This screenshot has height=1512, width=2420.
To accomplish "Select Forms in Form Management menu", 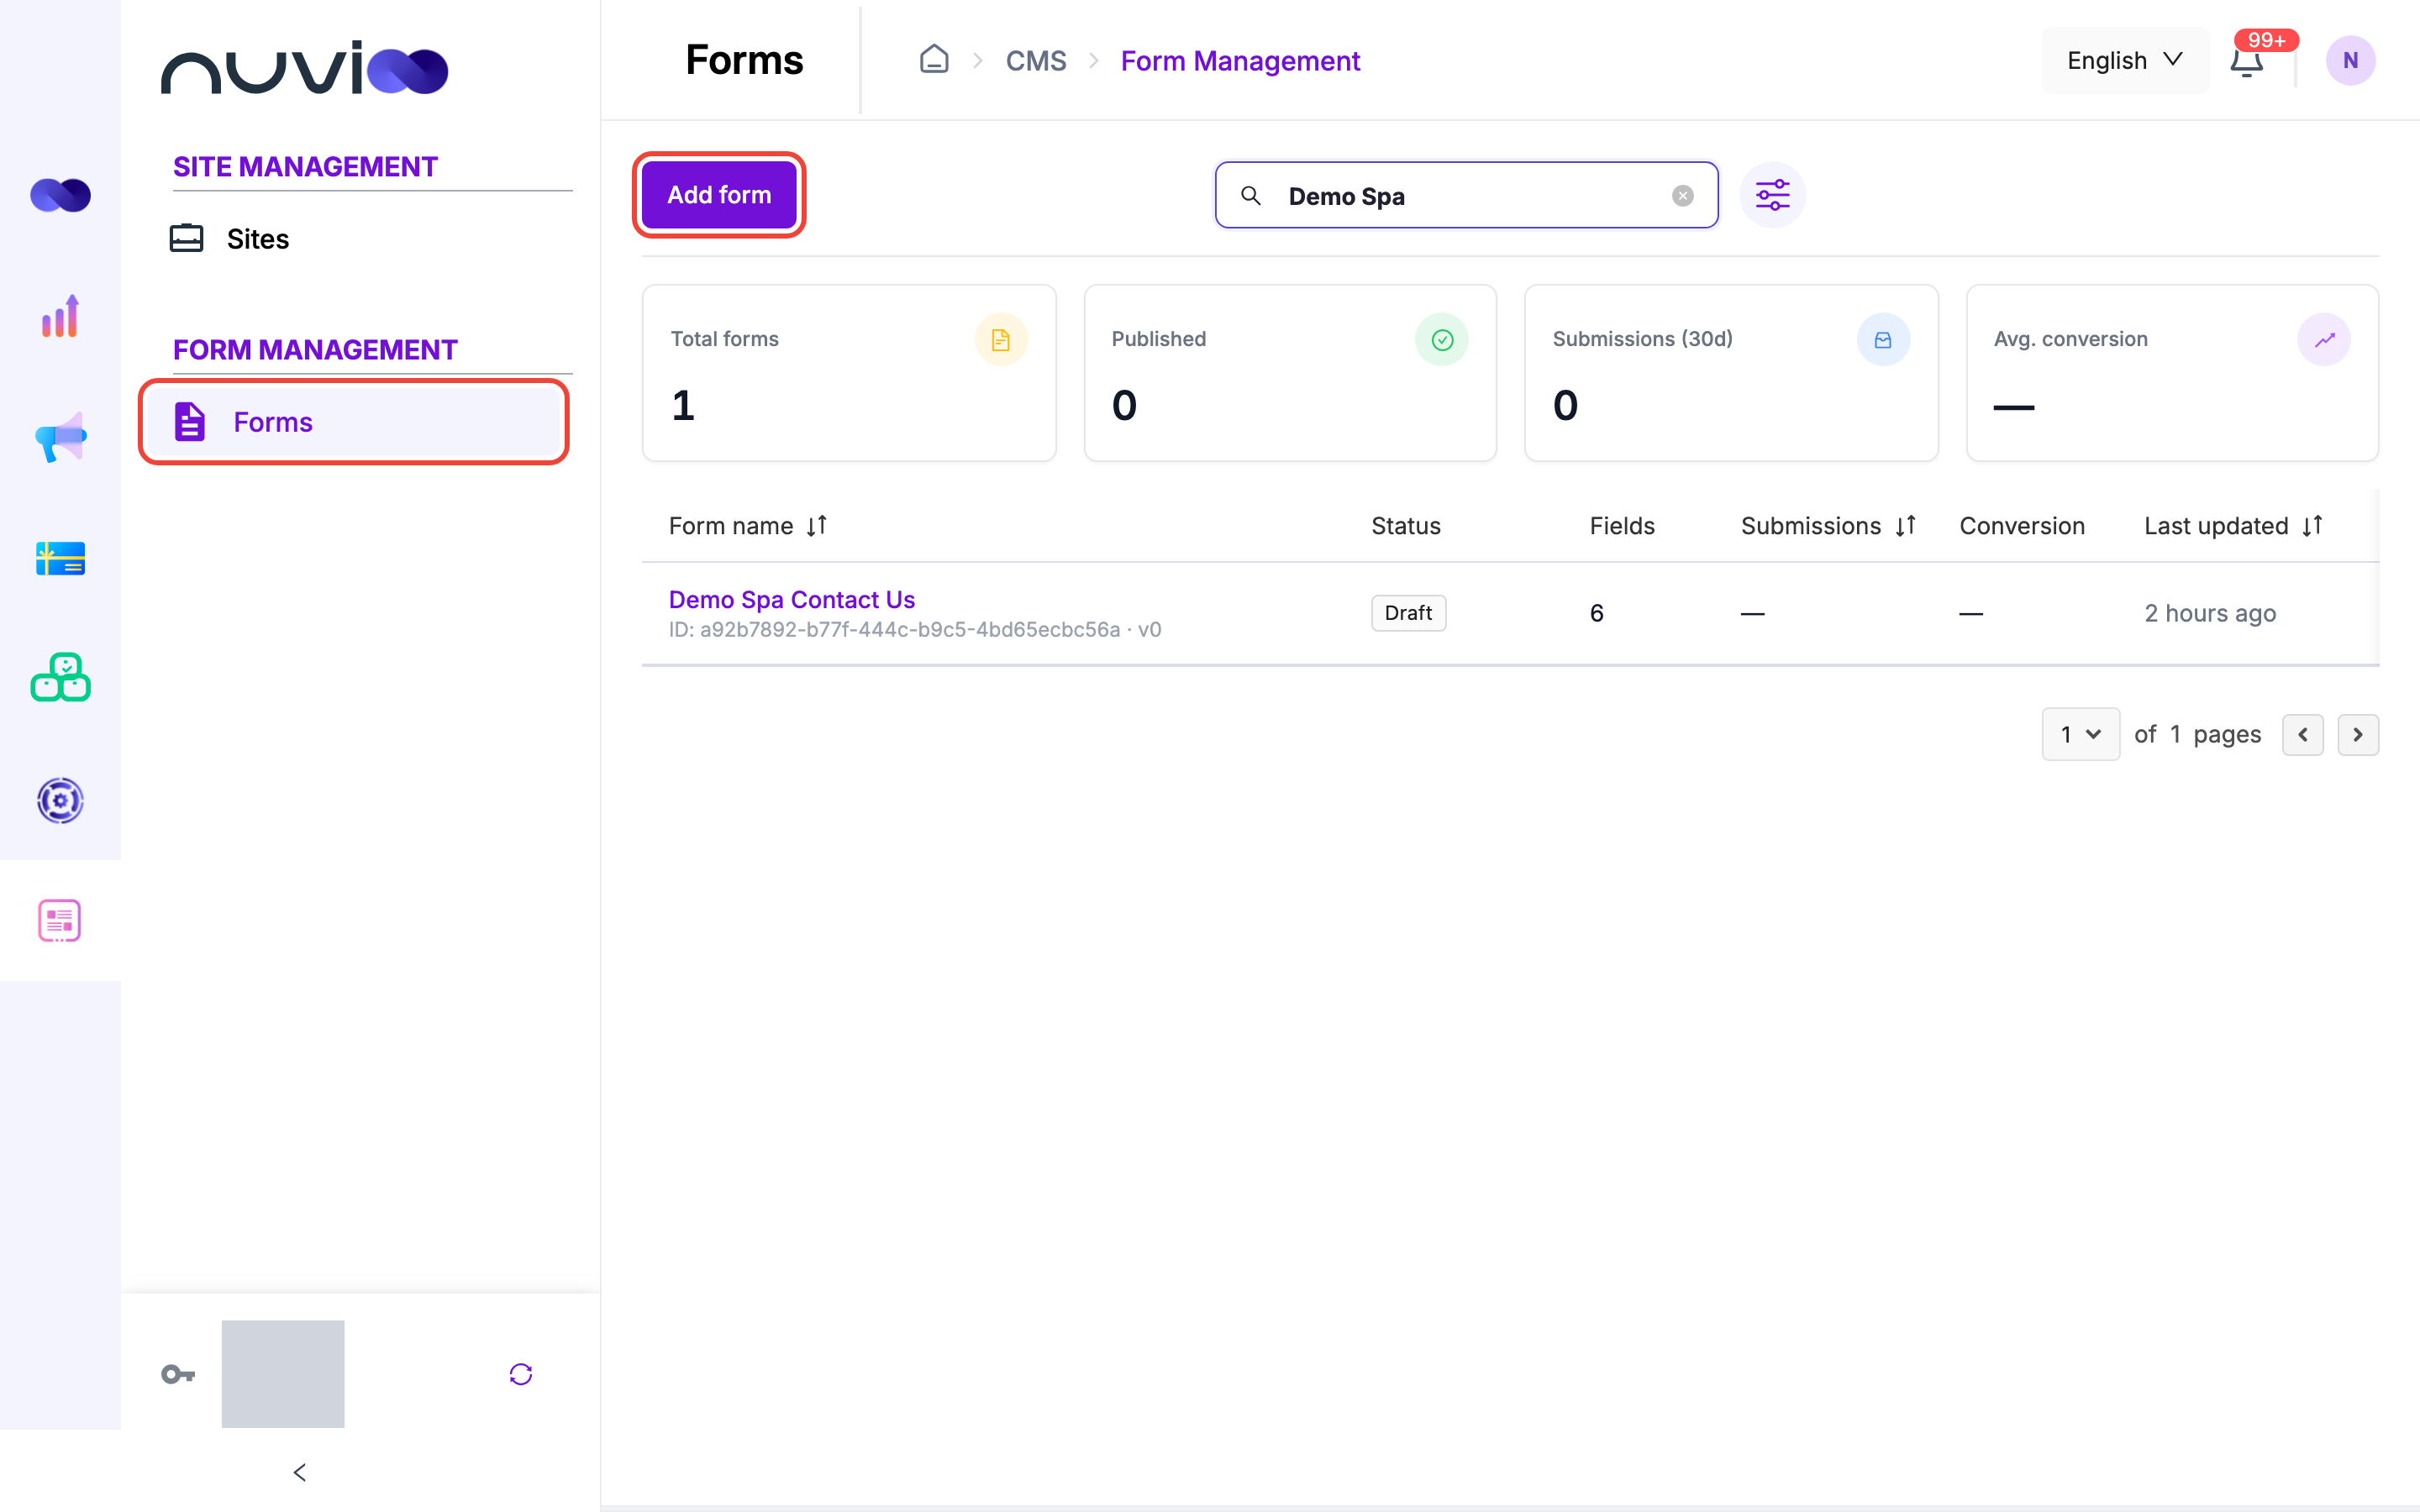I will 354,422.
